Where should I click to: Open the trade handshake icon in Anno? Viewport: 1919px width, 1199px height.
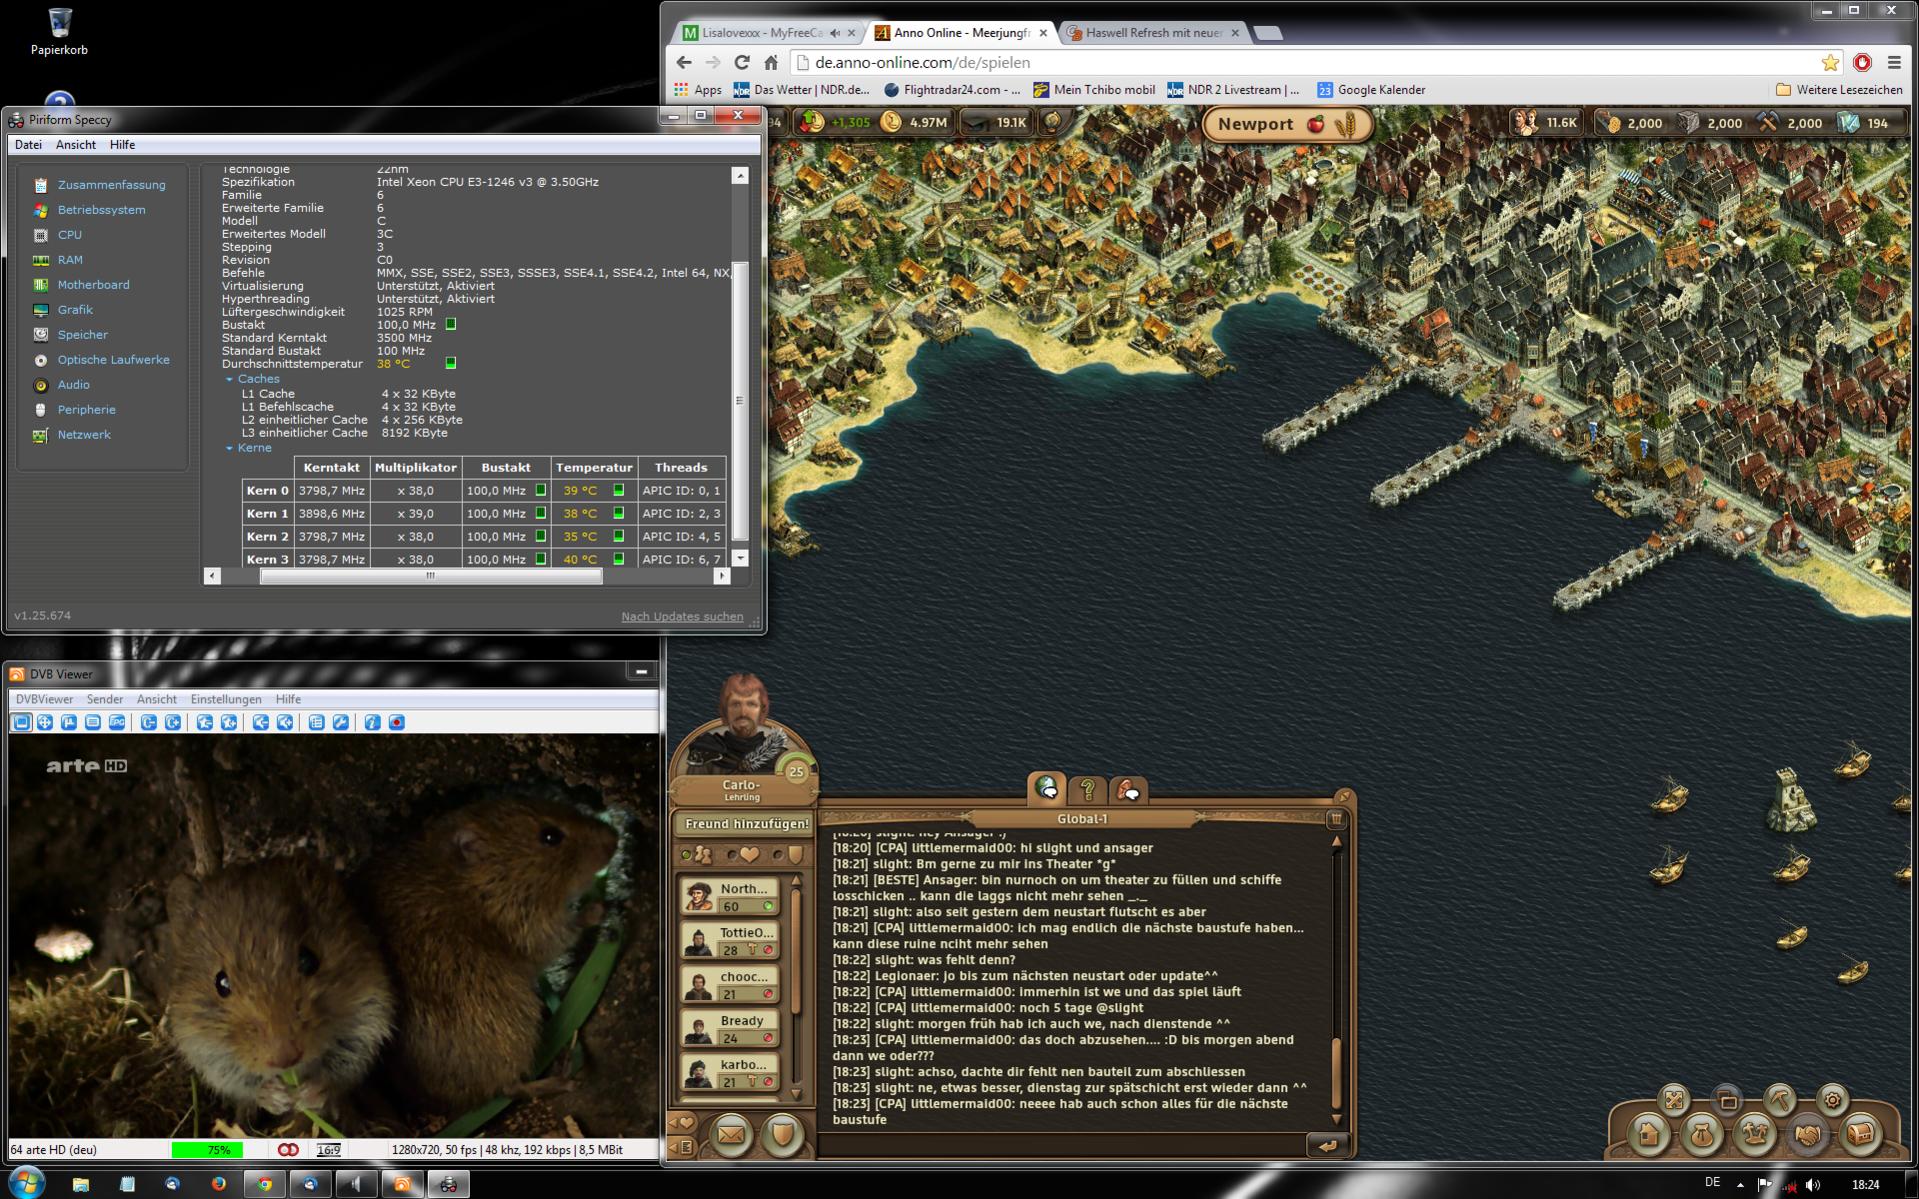1808,1135
